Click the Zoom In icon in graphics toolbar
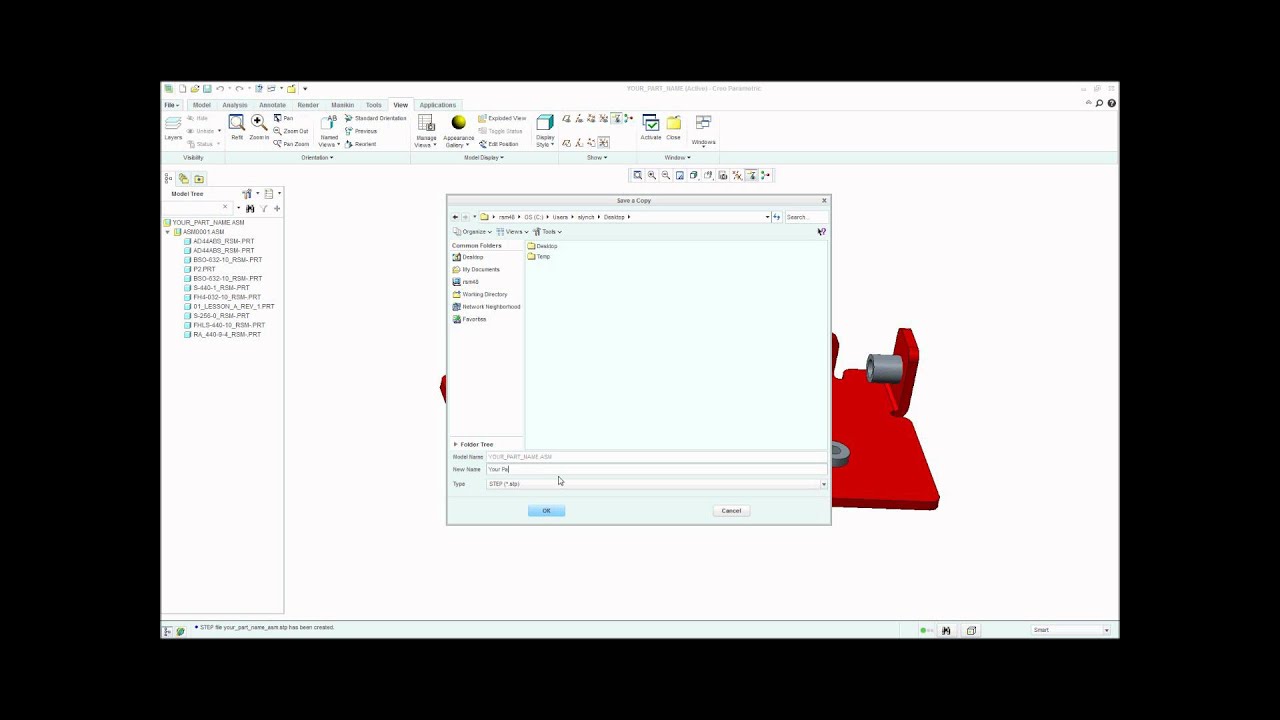The width and height of the screenshot is (1280, 720). pos(652,175)
